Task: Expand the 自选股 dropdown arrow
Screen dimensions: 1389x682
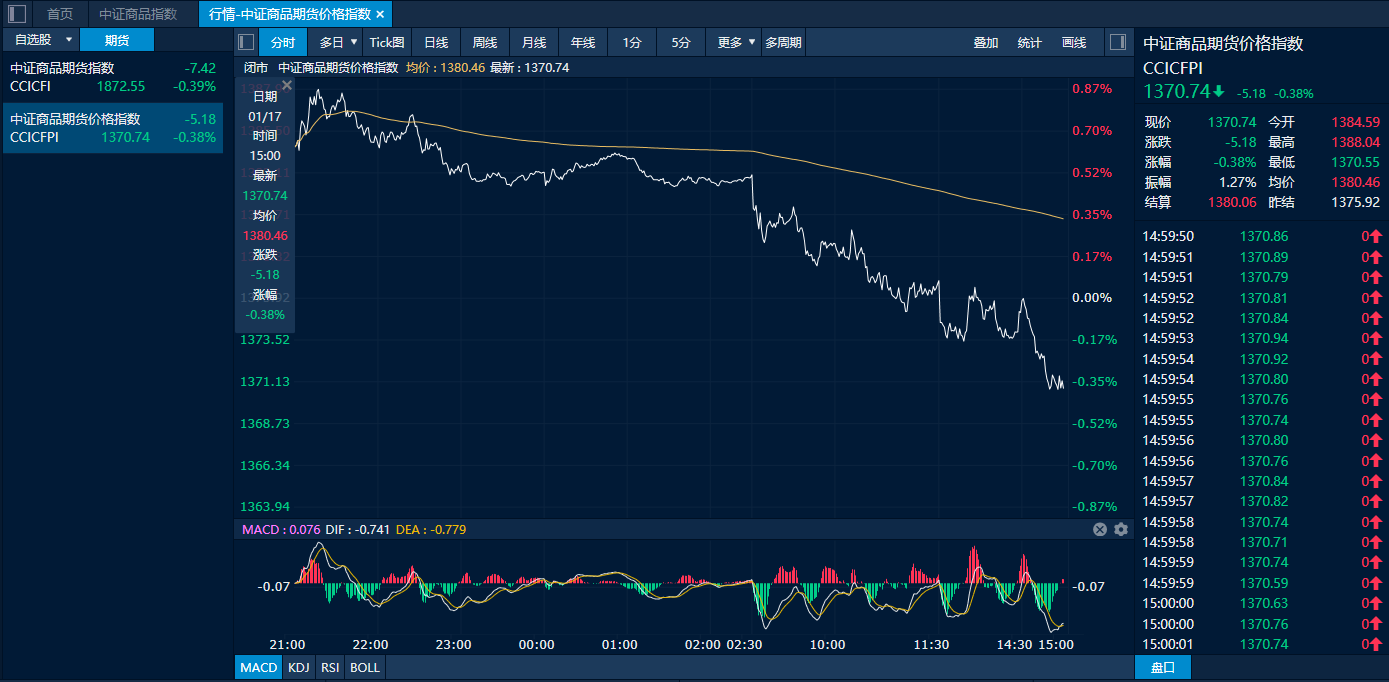Action: pyautogui.click(x=68, y=39)
